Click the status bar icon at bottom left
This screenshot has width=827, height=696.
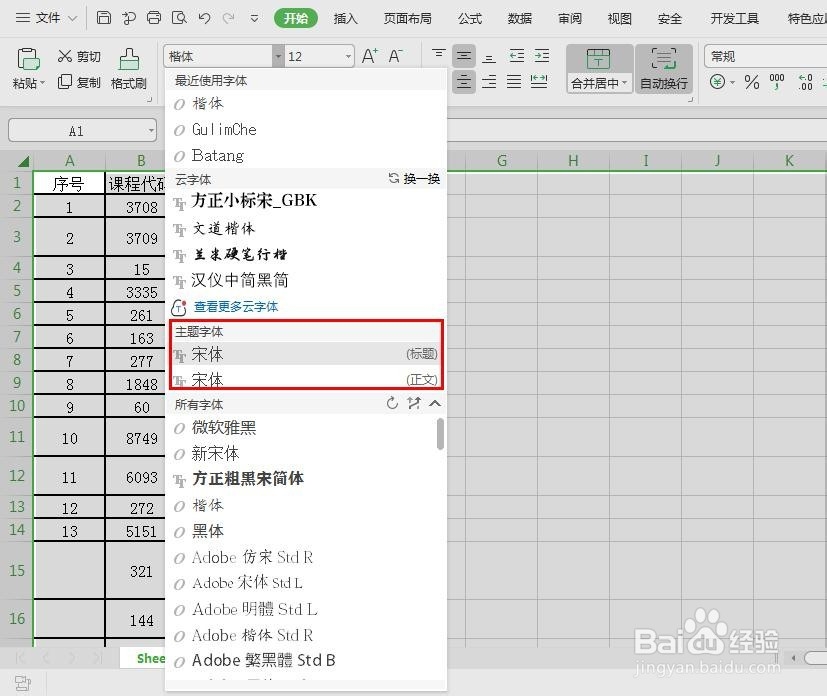pyautogui.click(x=23, y=683)
